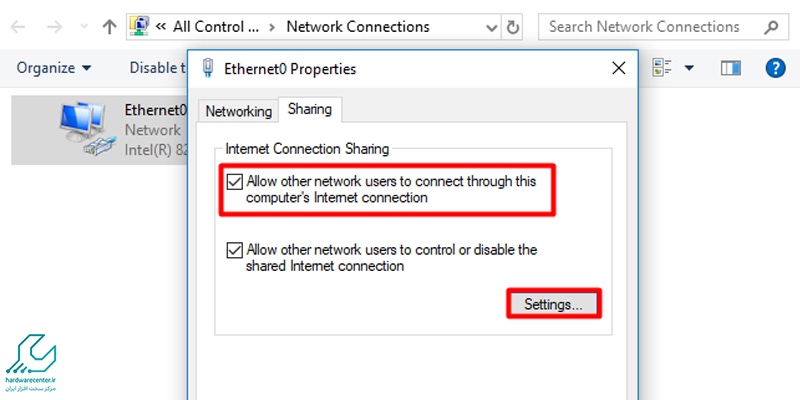Switch to the Networking tab
Viewport: 800px width, 400px height.
[x=238, y=111]
